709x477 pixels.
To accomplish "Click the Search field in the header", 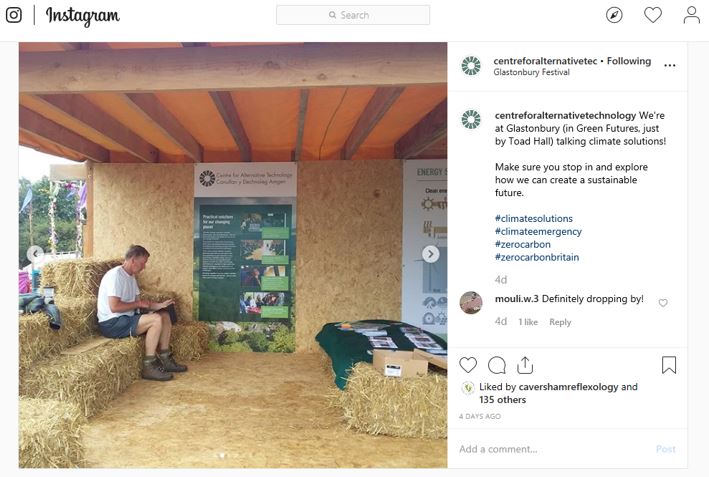I will (353, 15).
